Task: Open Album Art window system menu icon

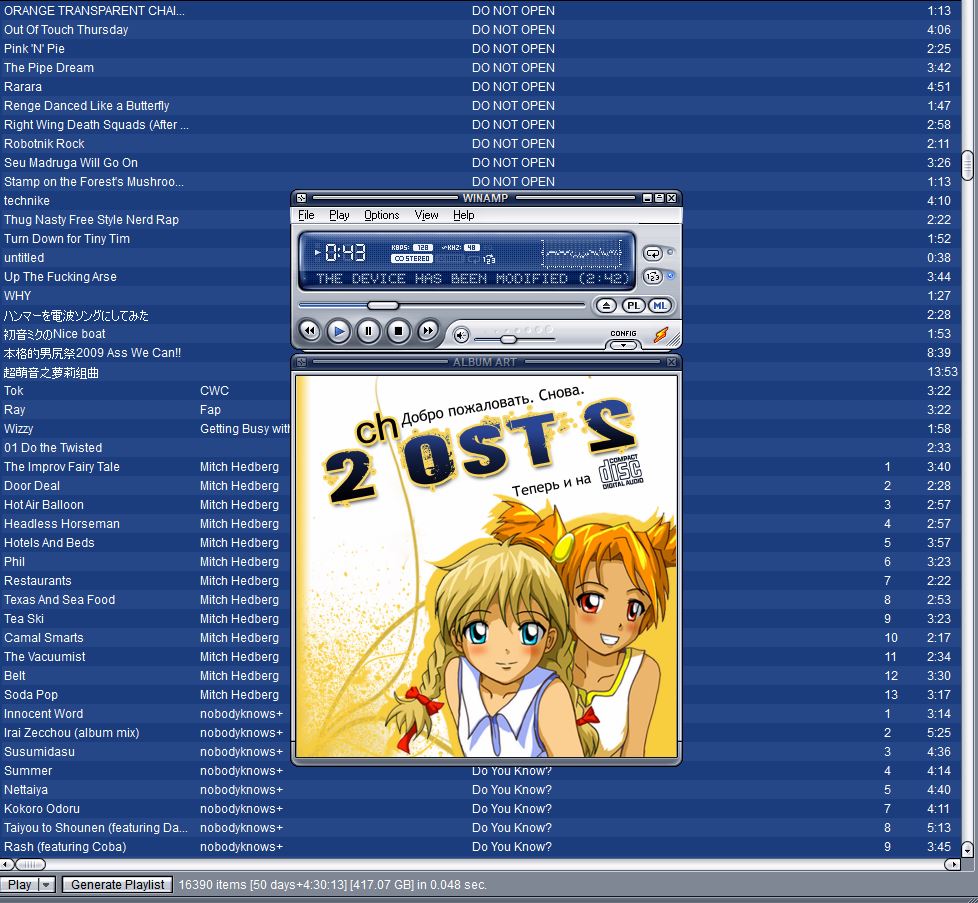Action: click(301, 362)
